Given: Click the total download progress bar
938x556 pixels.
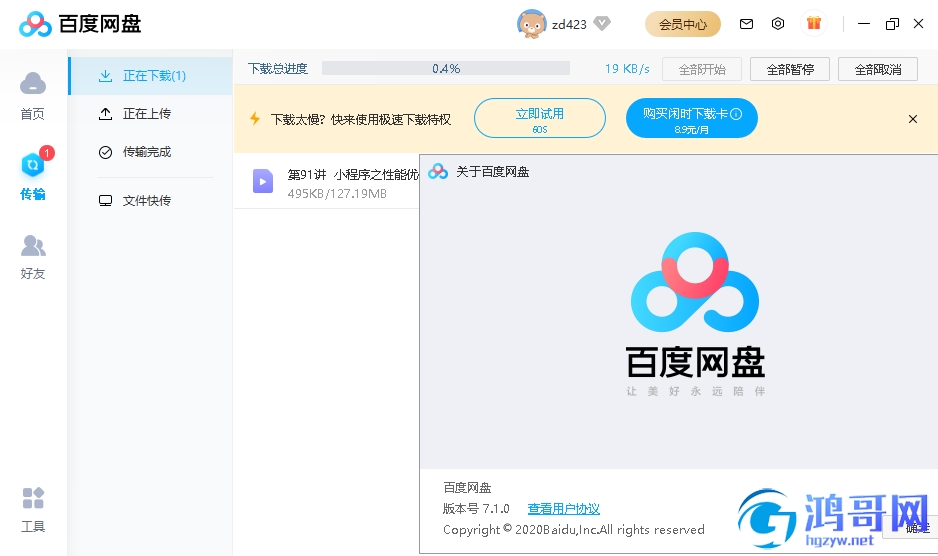Looking at the screenshot, I should point(446,68).
